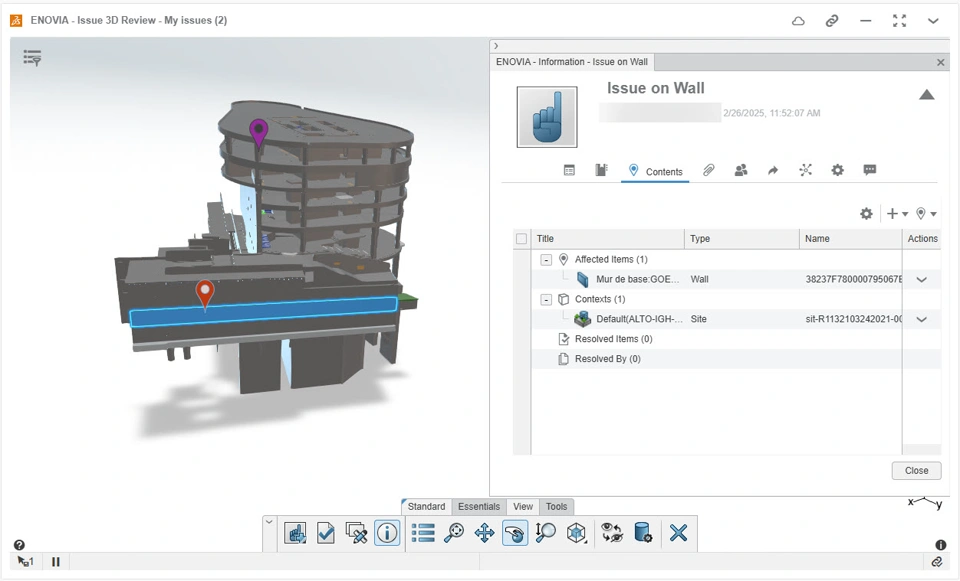Click the Actions column header
This screenshot has height=581, width=960.
(x=922, y=239)
